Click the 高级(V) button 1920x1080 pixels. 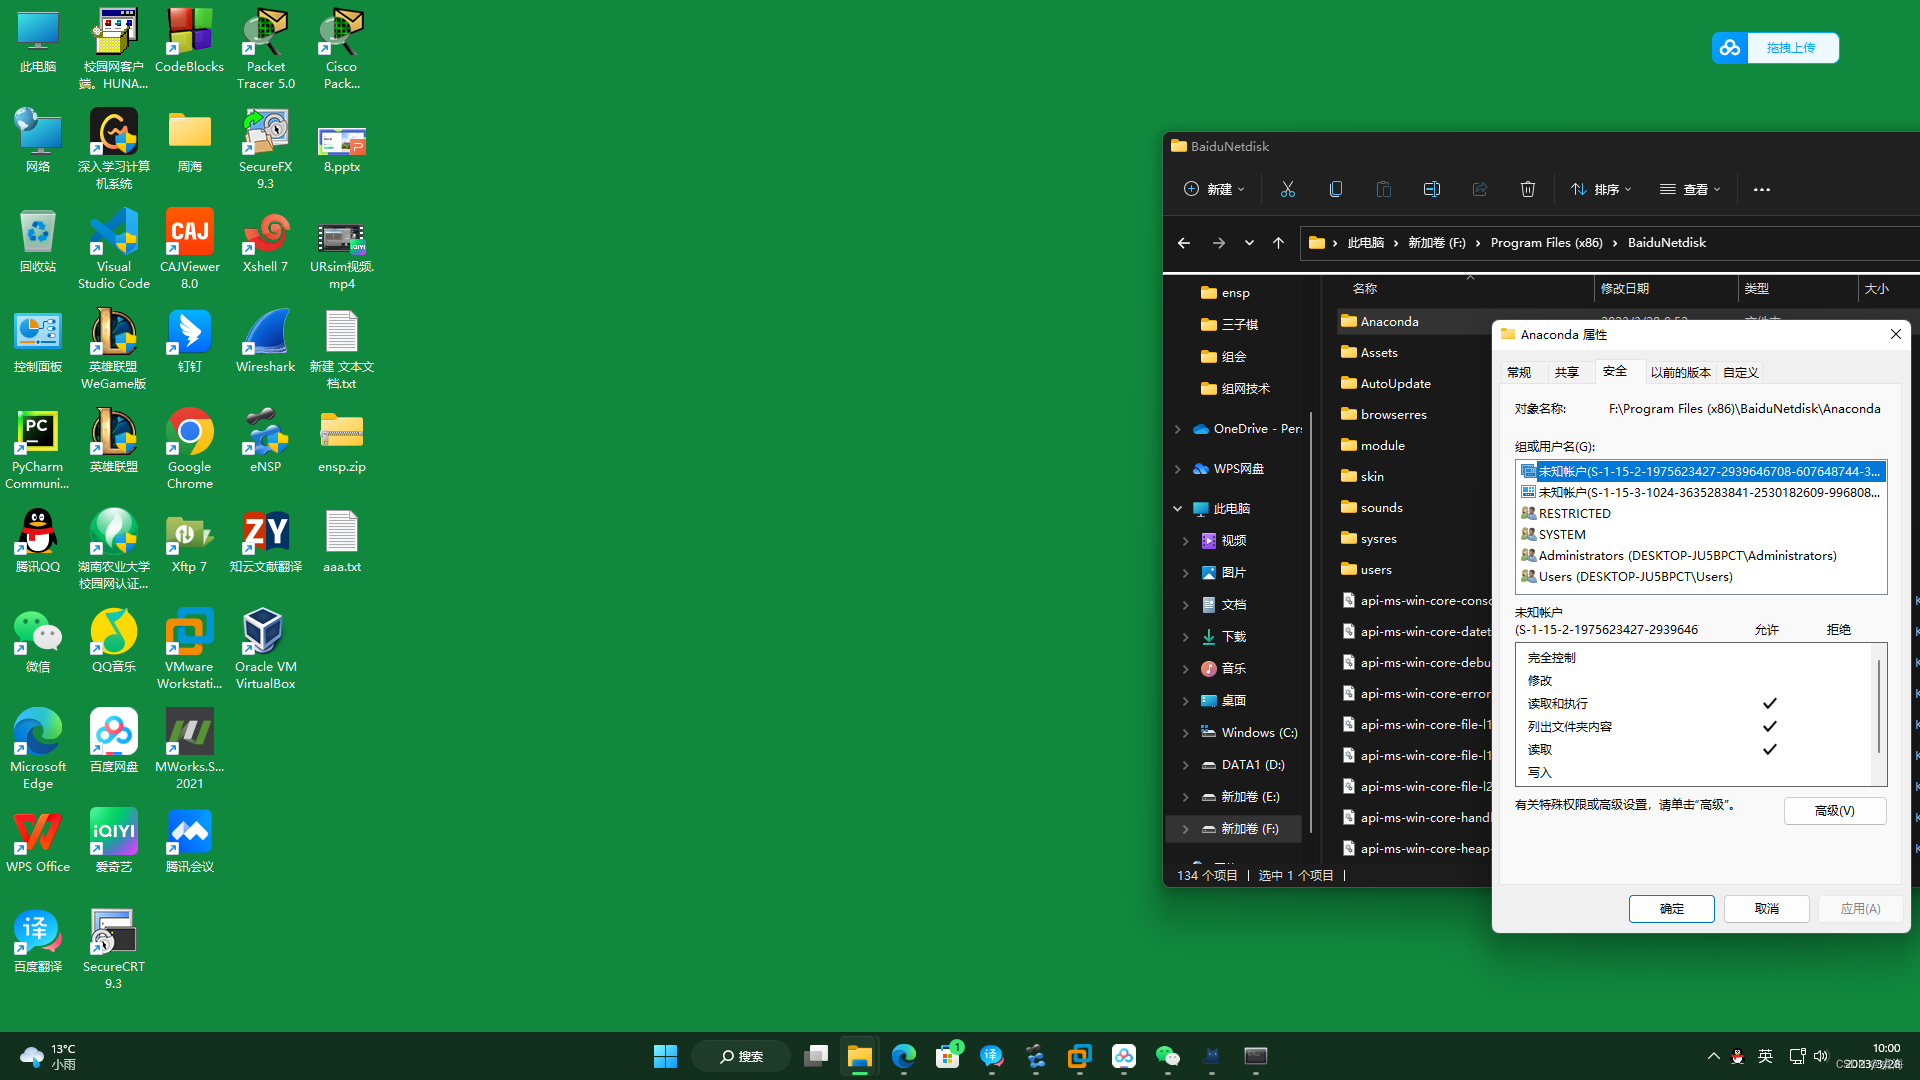pos(1834,811)
